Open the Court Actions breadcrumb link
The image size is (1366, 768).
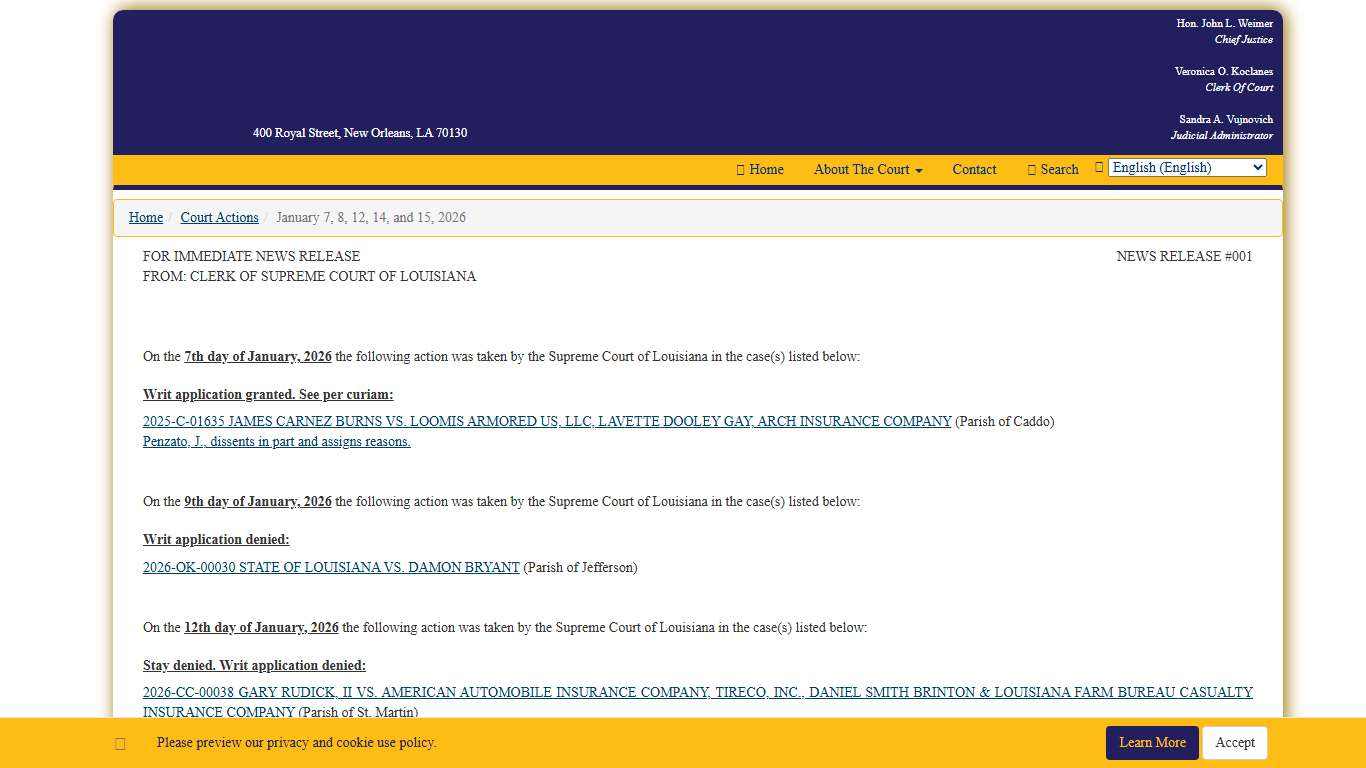(x=219, y=217)
